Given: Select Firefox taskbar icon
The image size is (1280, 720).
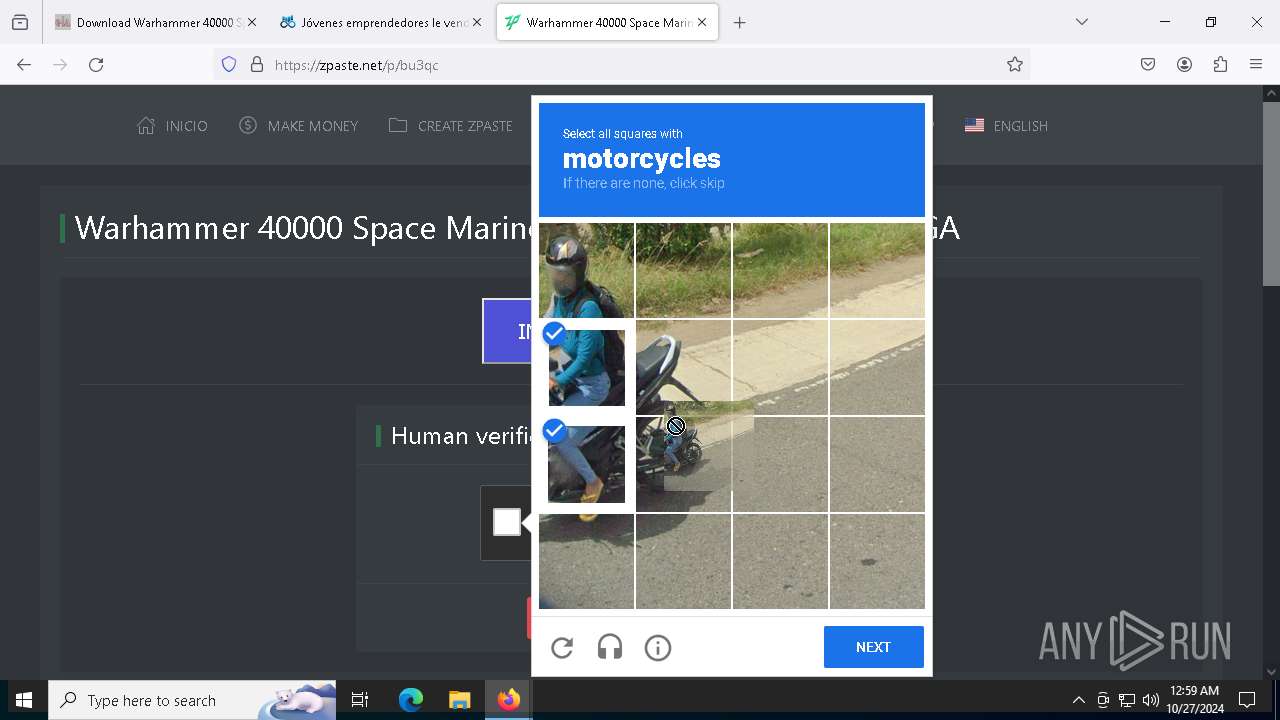Looking at the screenshot, I should (508, 700).
